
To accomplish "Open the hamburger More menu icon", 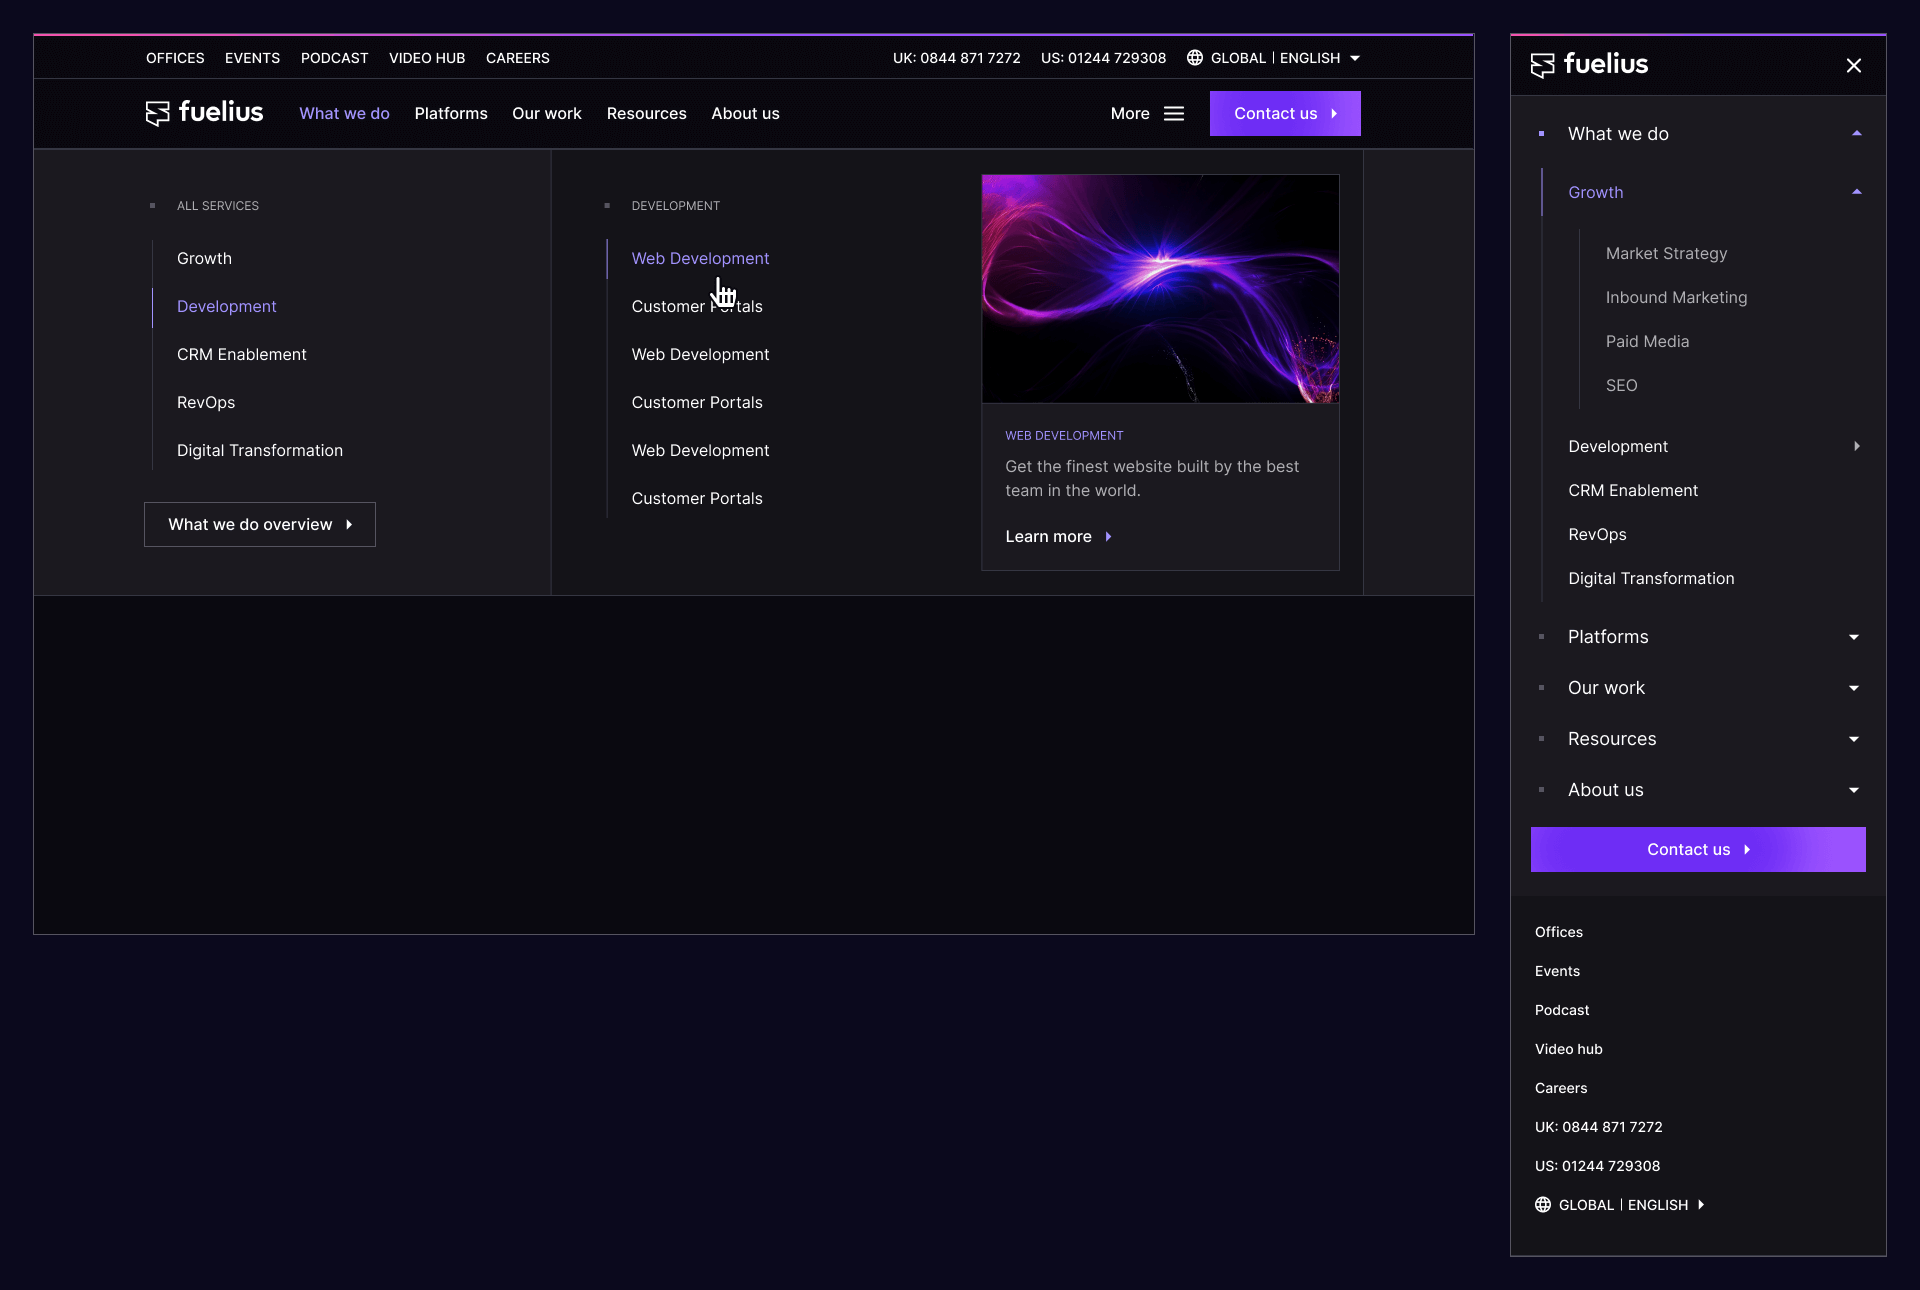I will tap(1174, 114).
